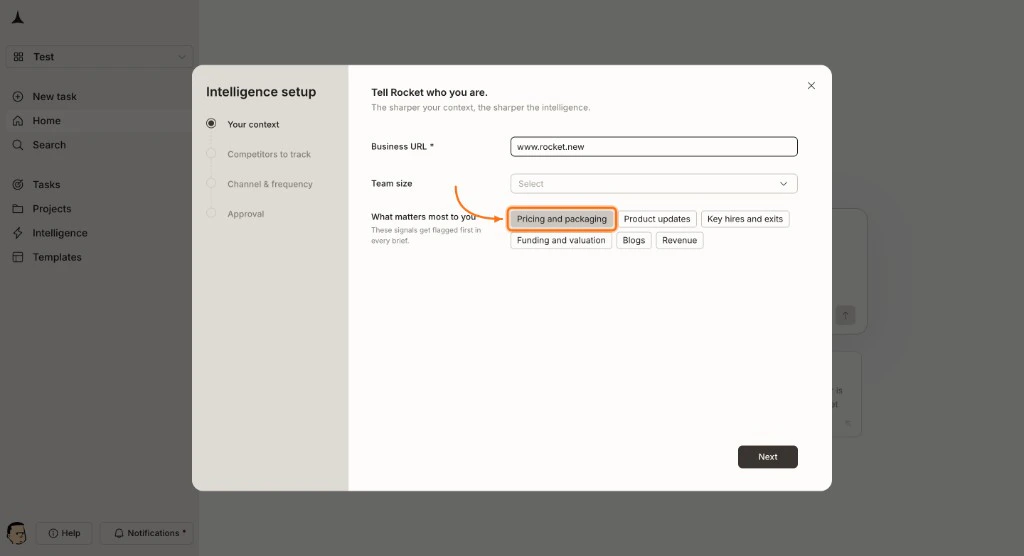This screenshot has width=1024, height=556.
Task: Click the send arrow icon behind dialog
Action: pyautogui.click(x=845, y=316)
